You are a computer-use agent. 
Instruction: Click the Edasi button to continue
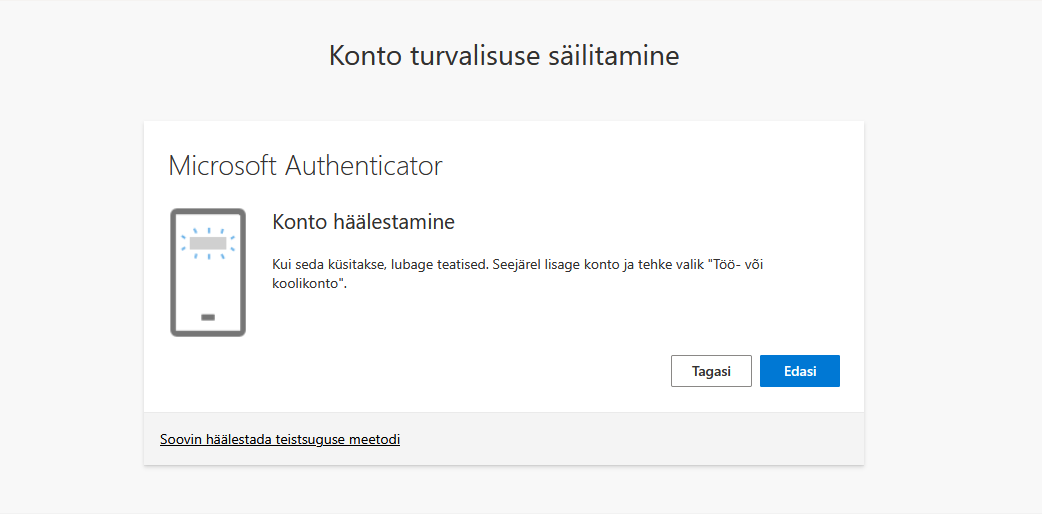coord(799,371)
